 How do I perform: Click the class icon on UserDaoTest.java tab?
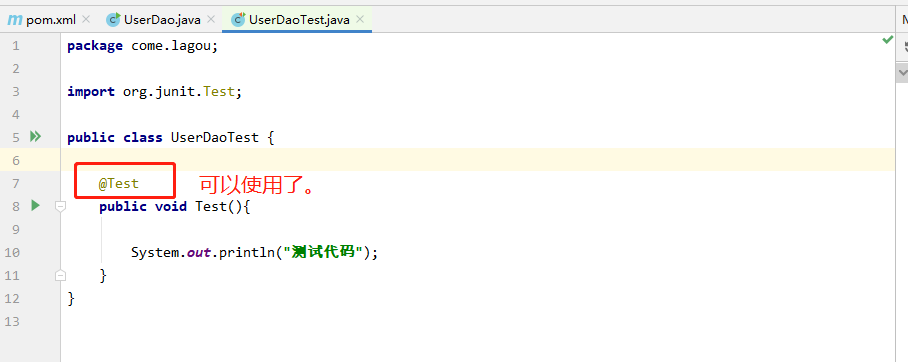pyautogui.click(x=238, y=20)
